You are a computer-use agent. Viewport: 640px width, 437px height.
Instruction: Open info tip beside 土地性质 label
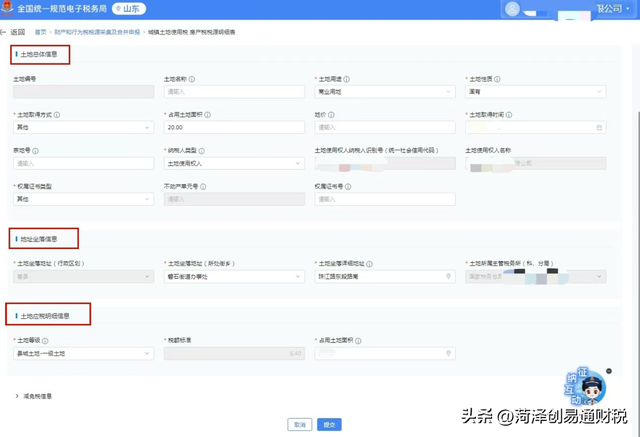(x=497, y=79)
